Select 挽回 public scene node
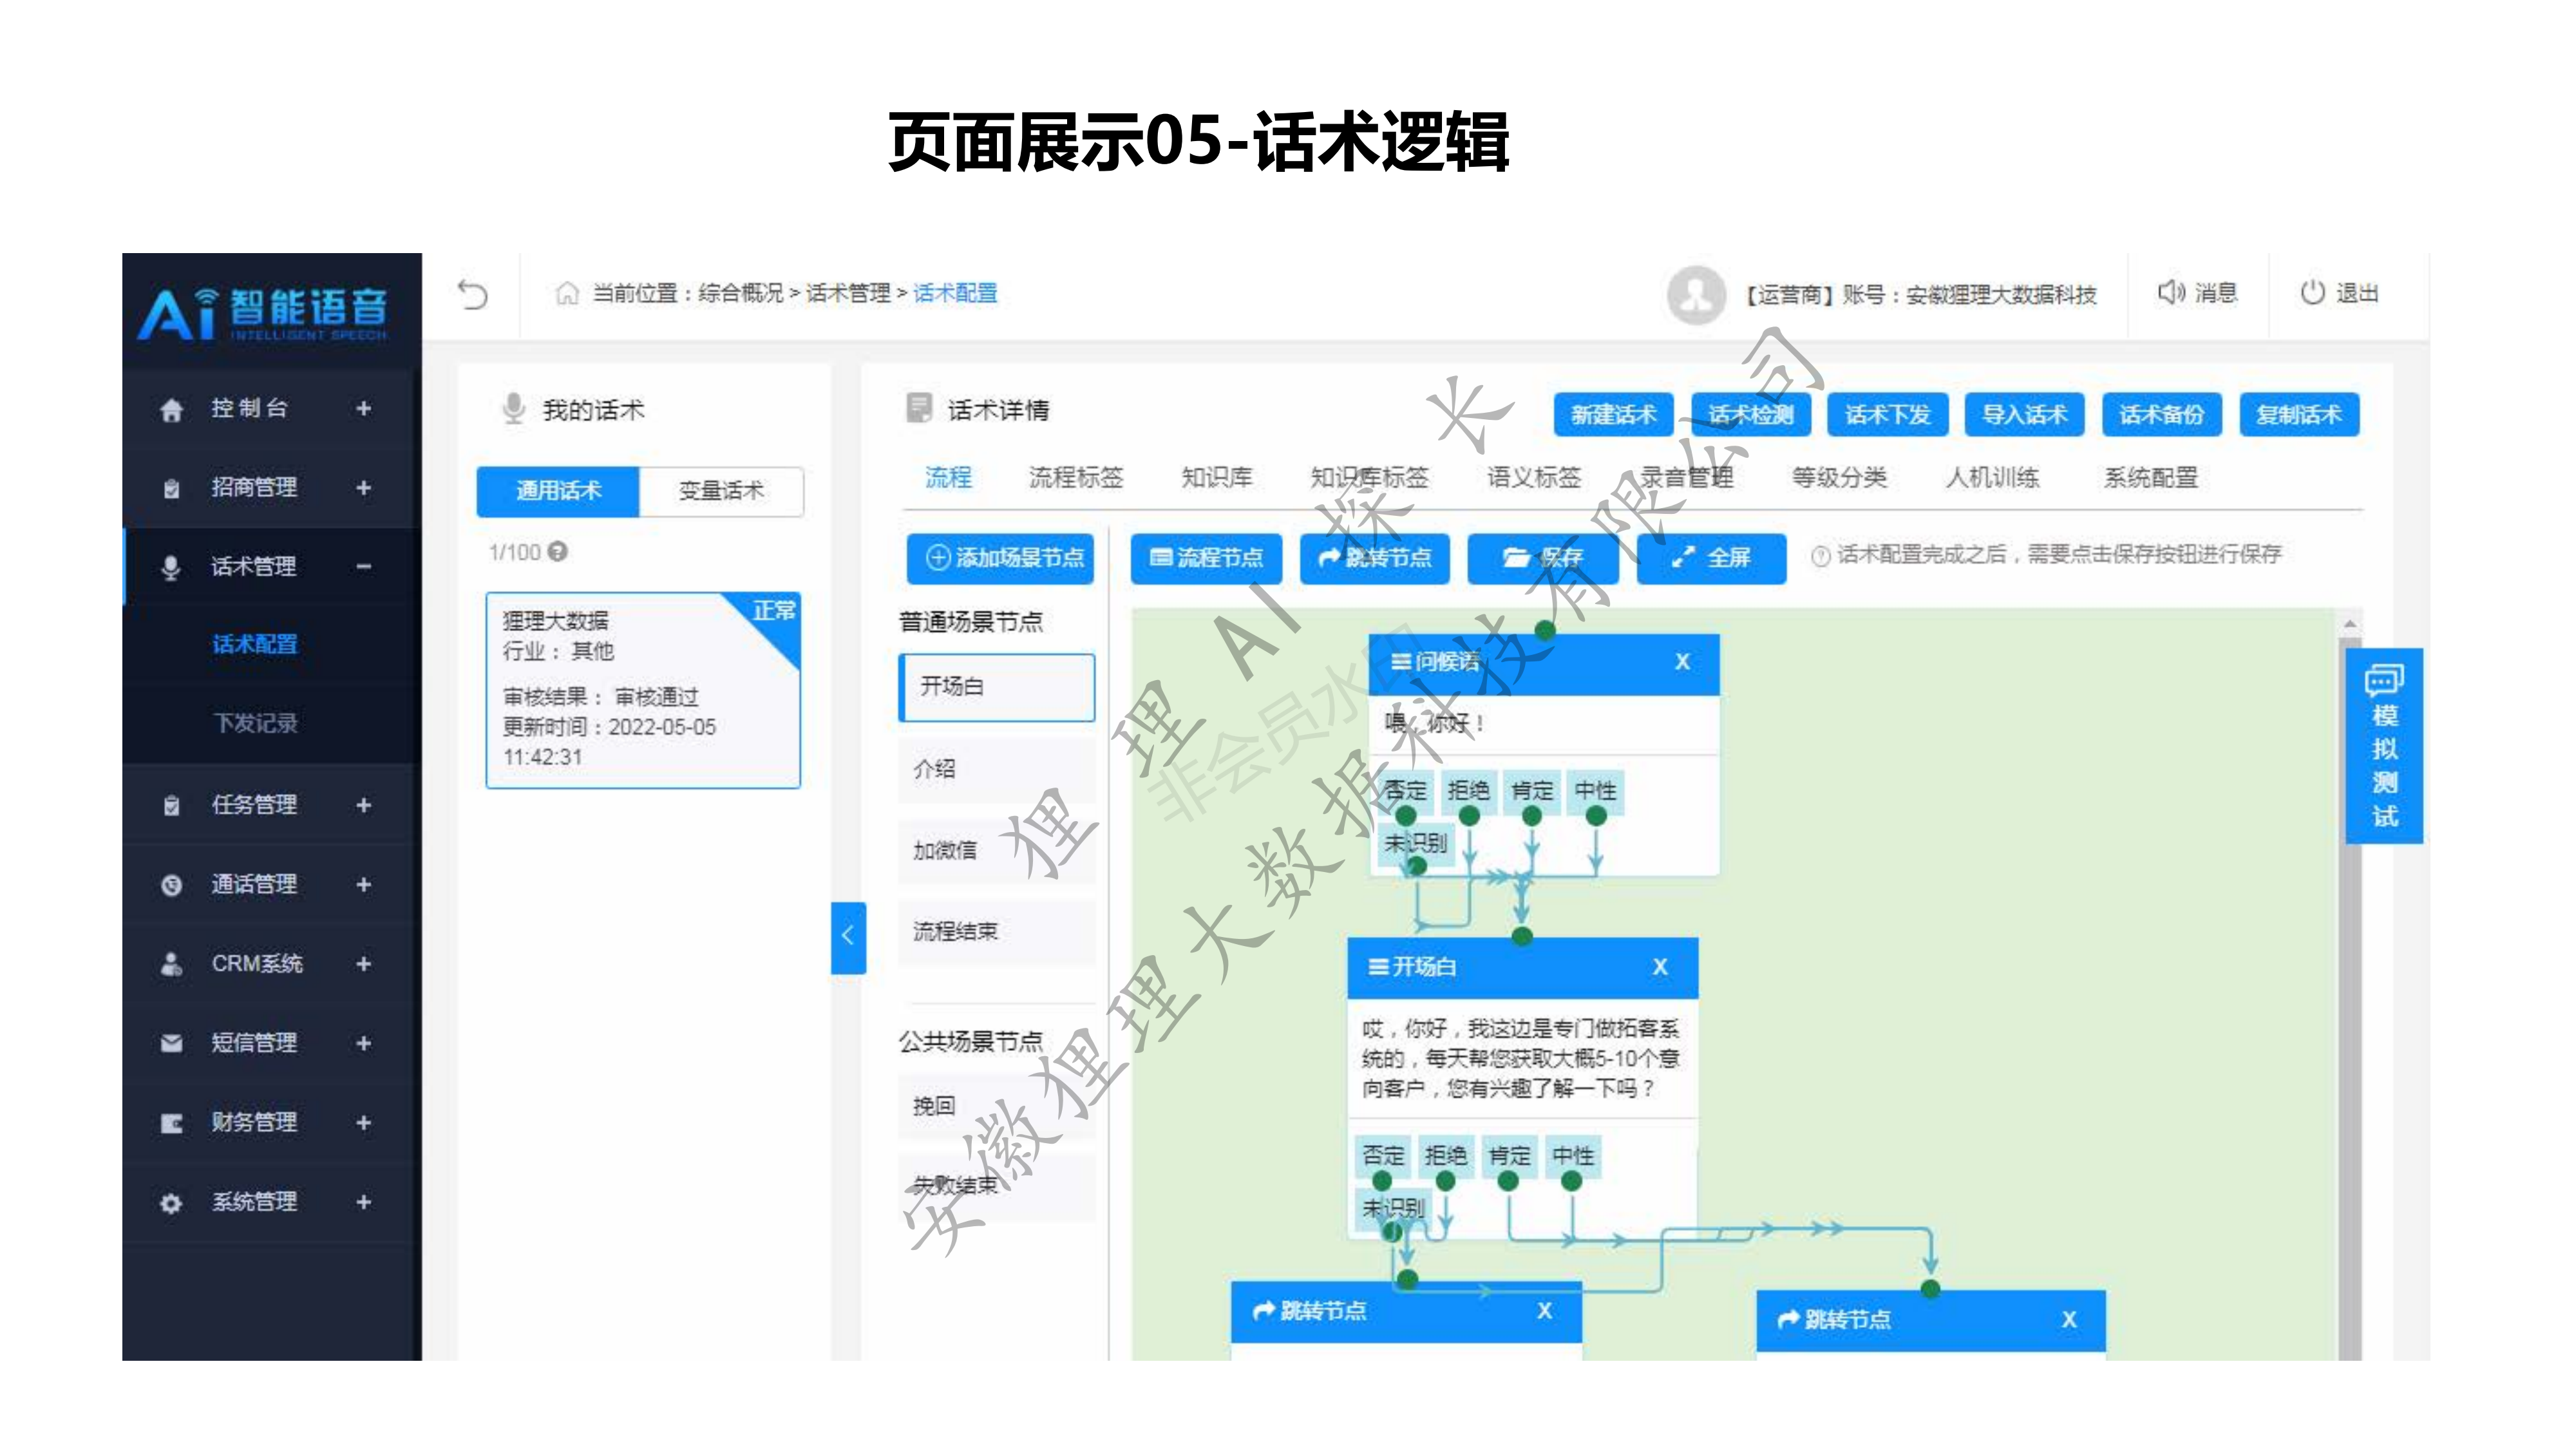Viewport: 2576px width, 1449px height. [x=997, y=1106]
